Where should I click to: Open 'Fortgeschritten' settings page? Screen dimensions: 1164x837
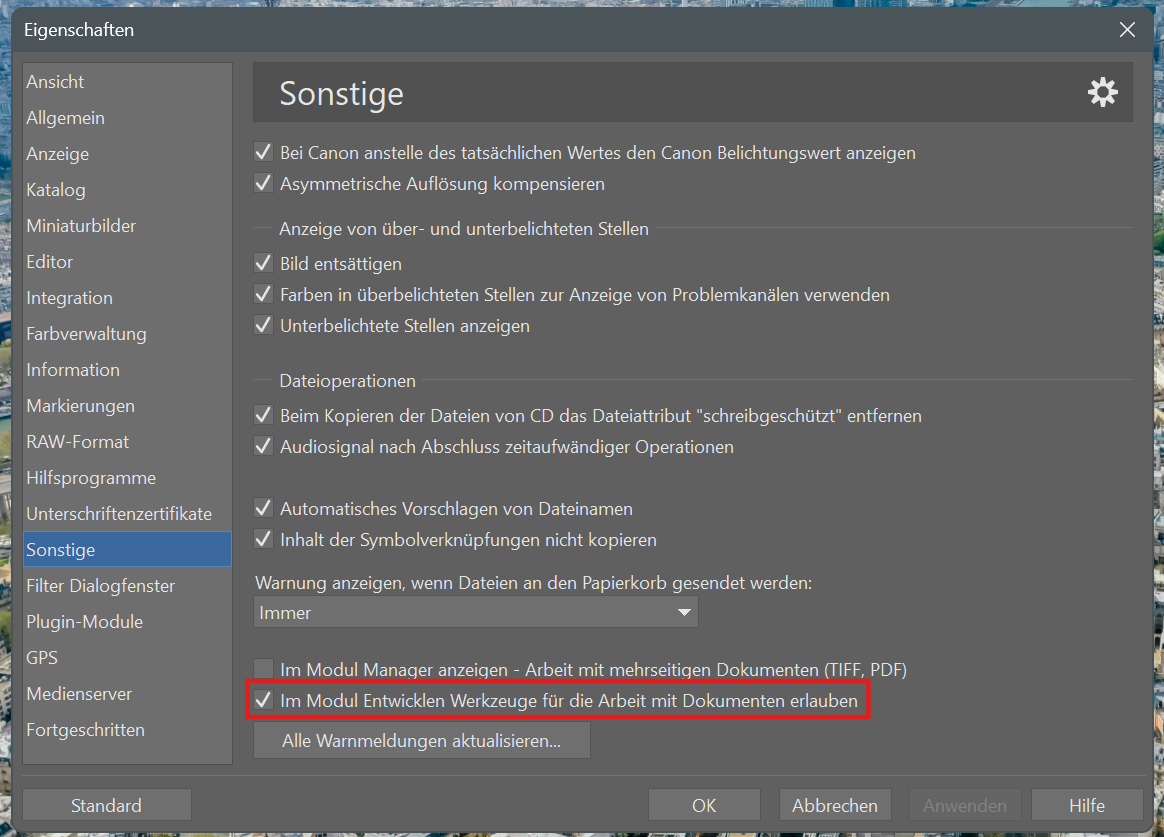point(86,730)
